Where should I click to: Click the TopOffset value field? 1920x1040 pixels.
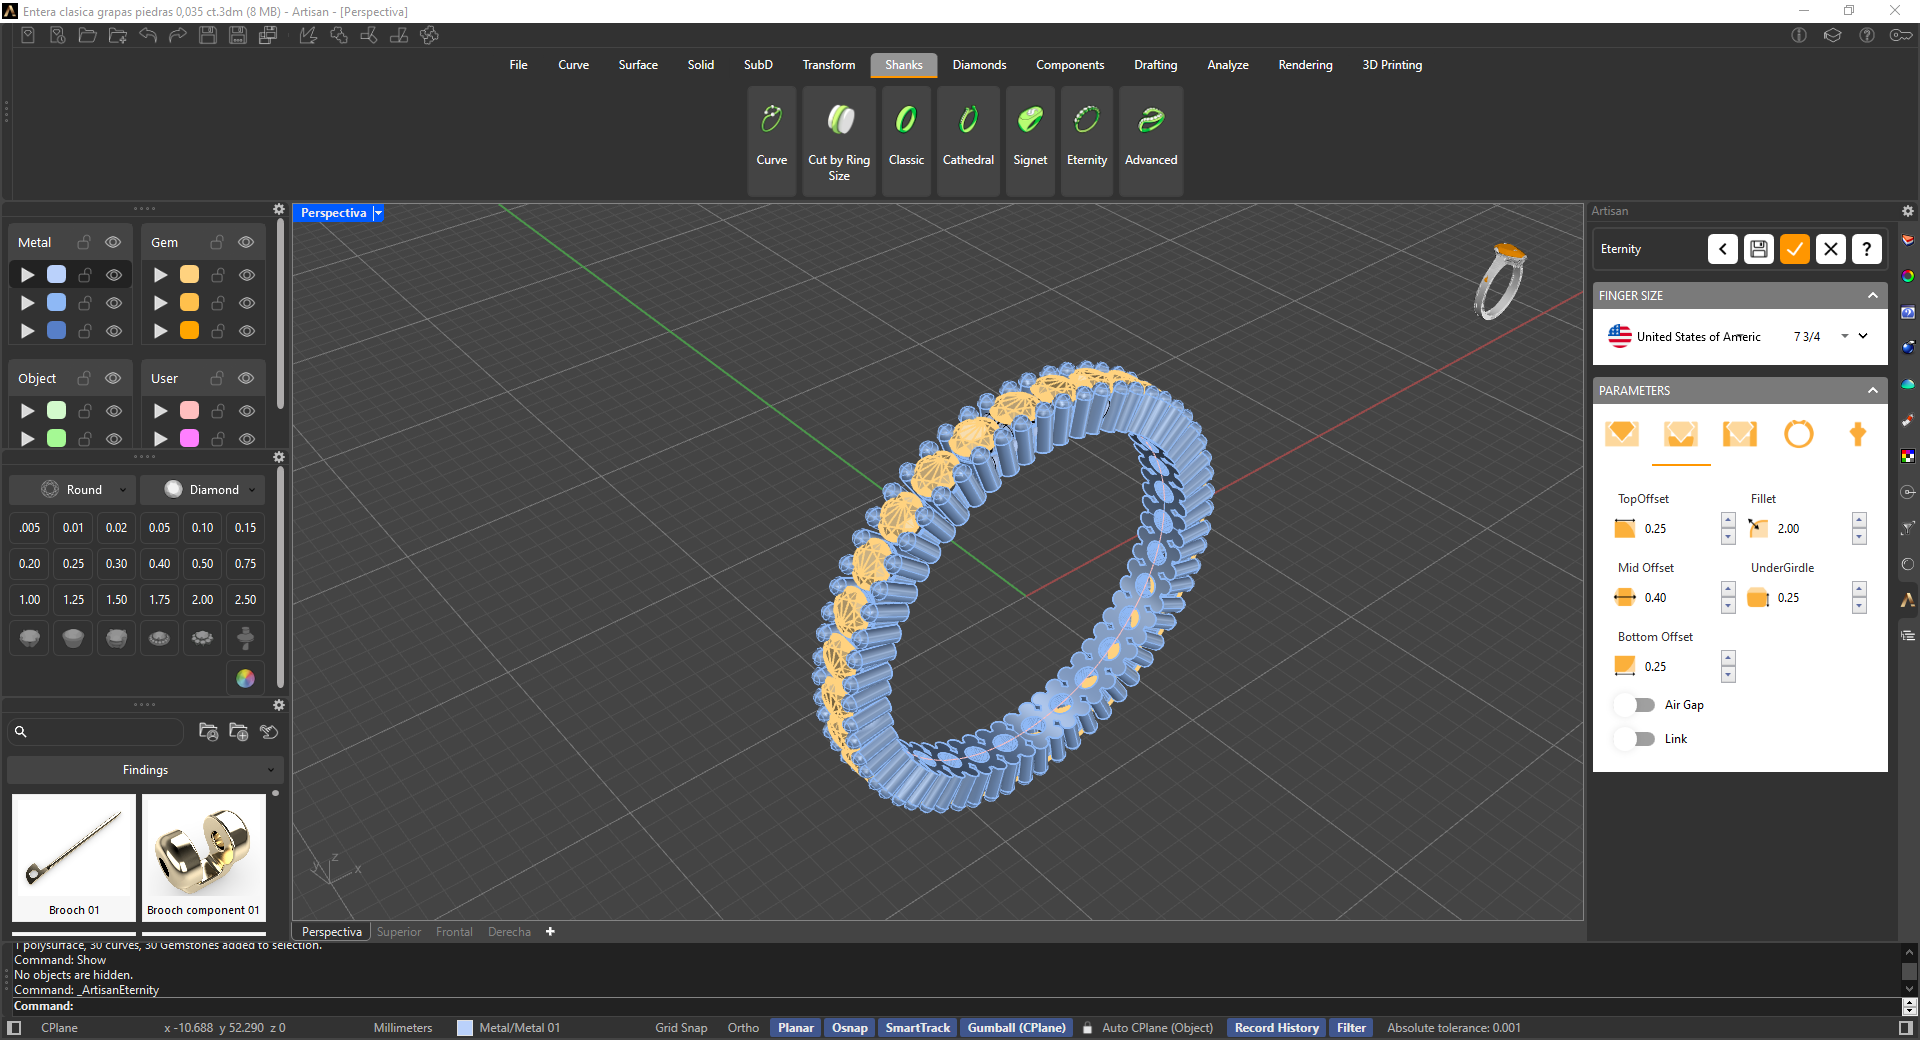1678,529
